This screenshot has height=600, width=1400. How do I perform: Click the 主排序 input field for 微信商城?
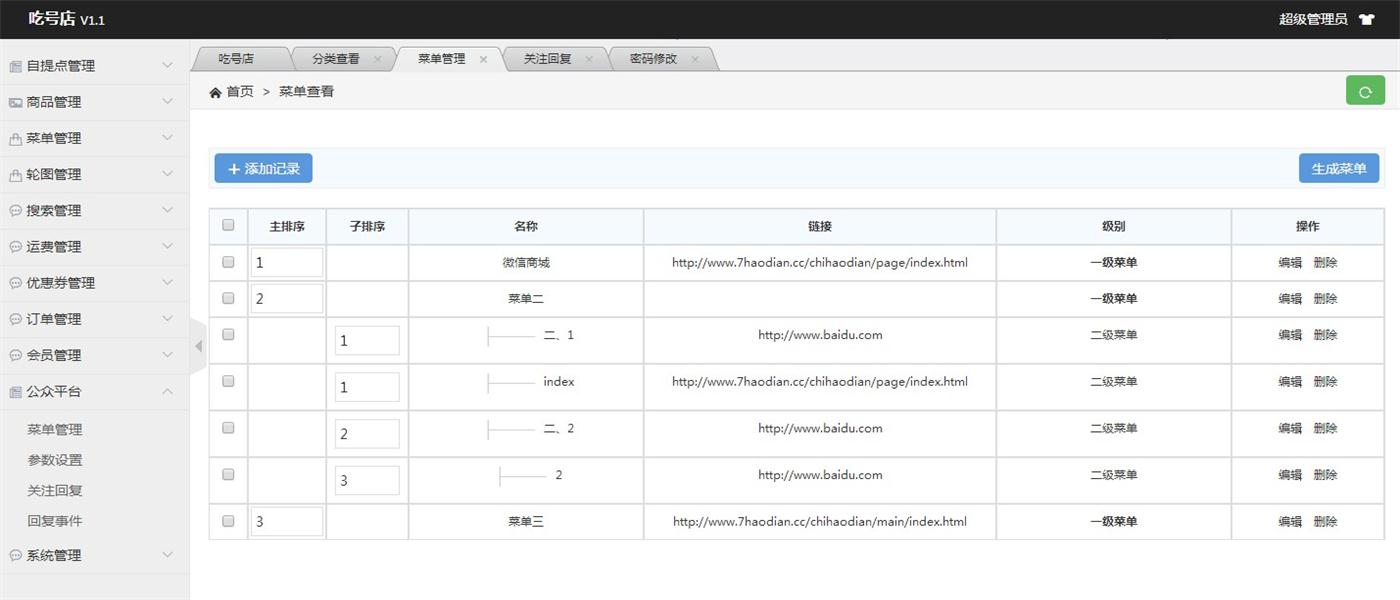click(x=287, y=263)
